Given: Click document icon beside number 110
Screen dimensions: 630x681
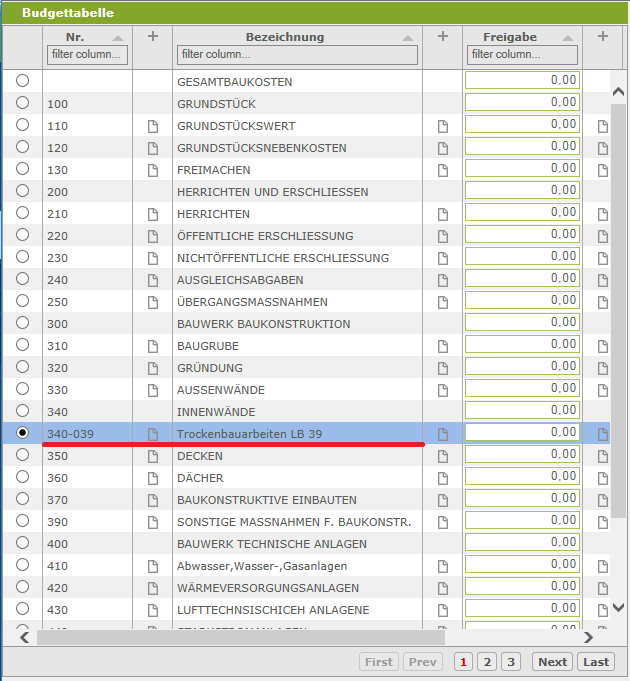Looking at the screenshot, I should click(x=153, y=126).
